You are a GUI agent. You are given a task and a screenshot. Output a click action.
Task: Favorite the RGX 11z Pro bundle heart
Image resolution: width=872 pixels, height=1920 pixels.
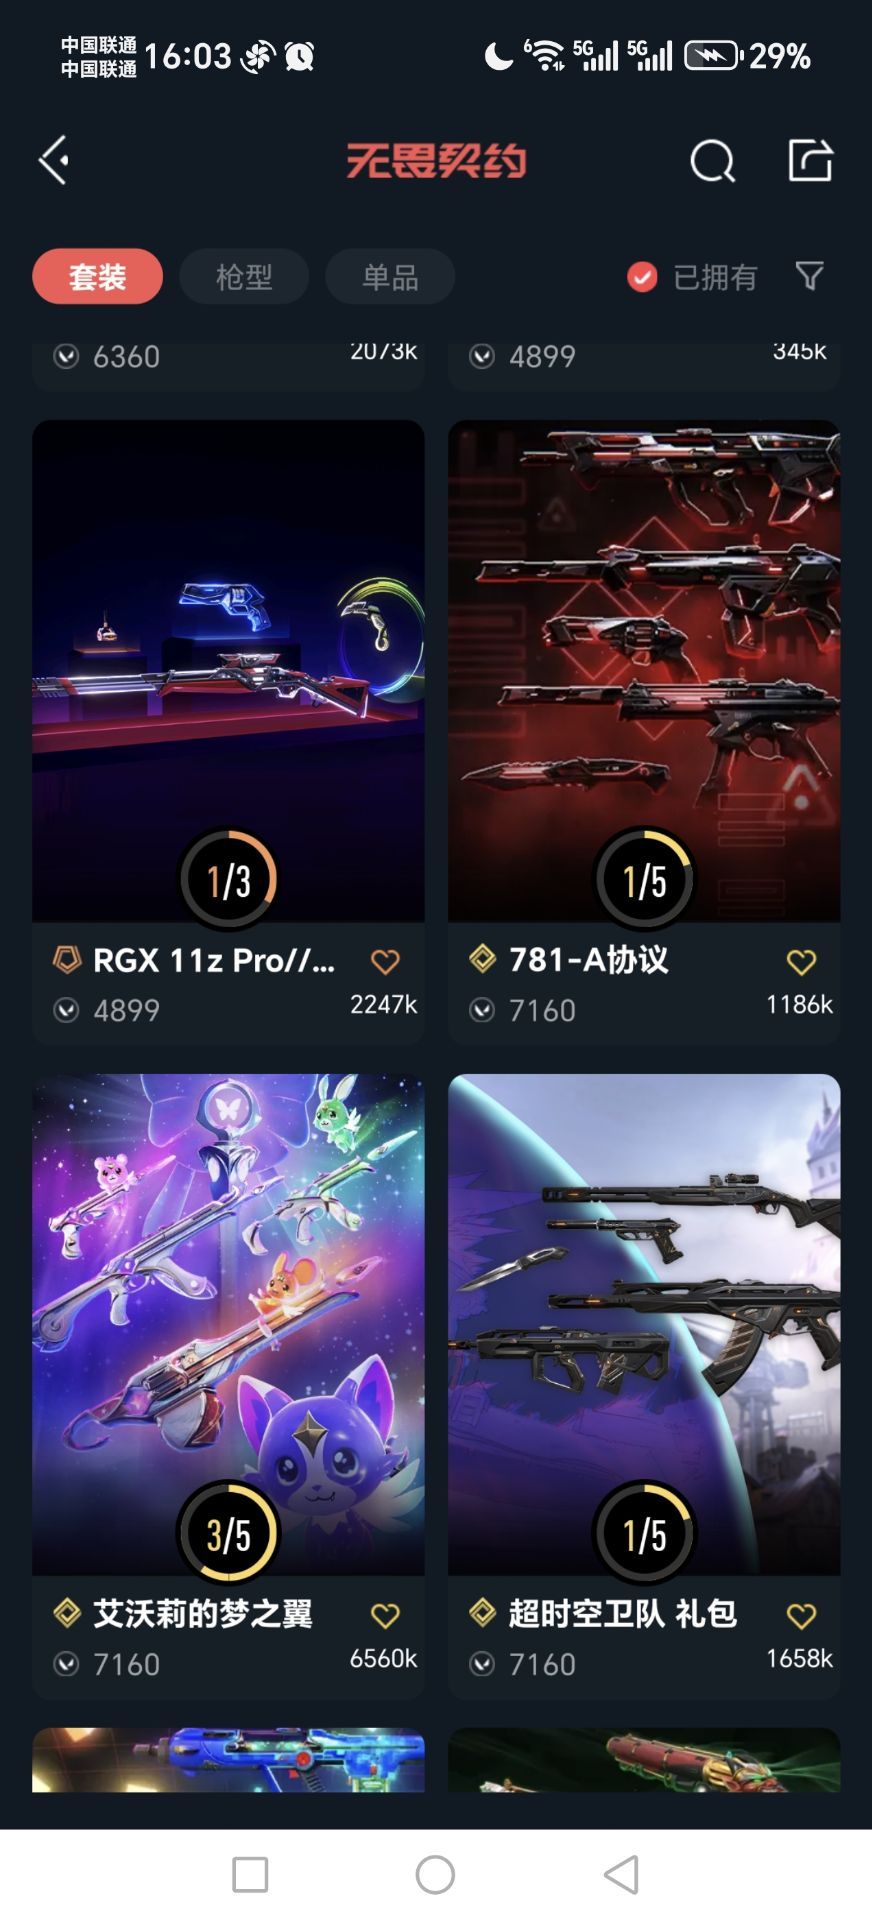pos(385,962)
